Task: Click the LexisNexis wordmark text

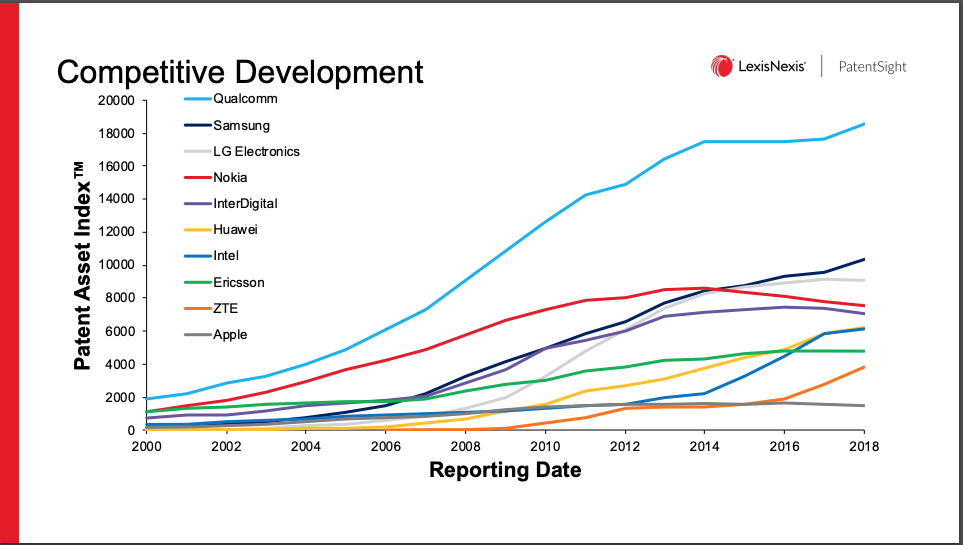Action: pyautogui.click(x=772, y=67)
